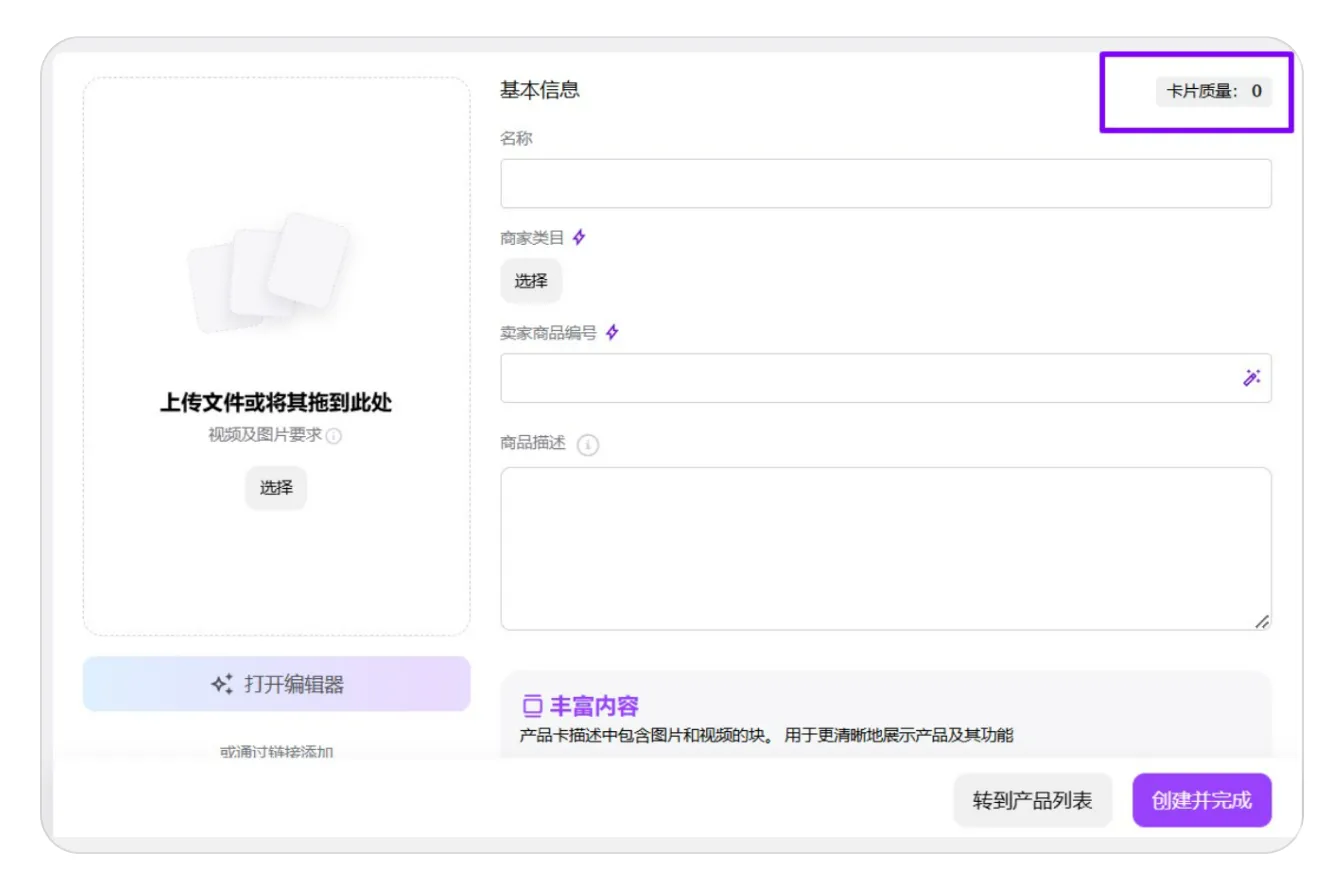The width and height of the screenshot is (1344, 890).
Task: Click the resize handle of 商品描述 box
Action: [1262, 621]
